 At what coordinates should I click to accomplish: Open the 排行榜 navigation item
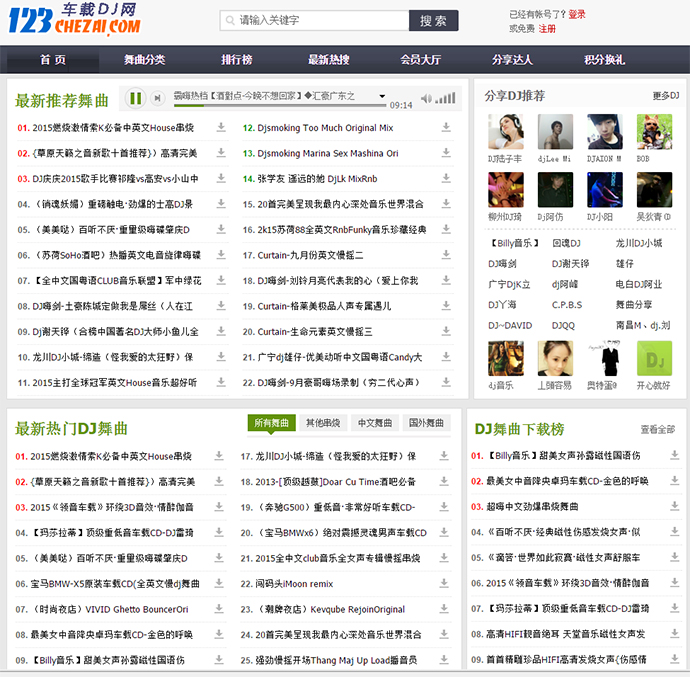237,59
